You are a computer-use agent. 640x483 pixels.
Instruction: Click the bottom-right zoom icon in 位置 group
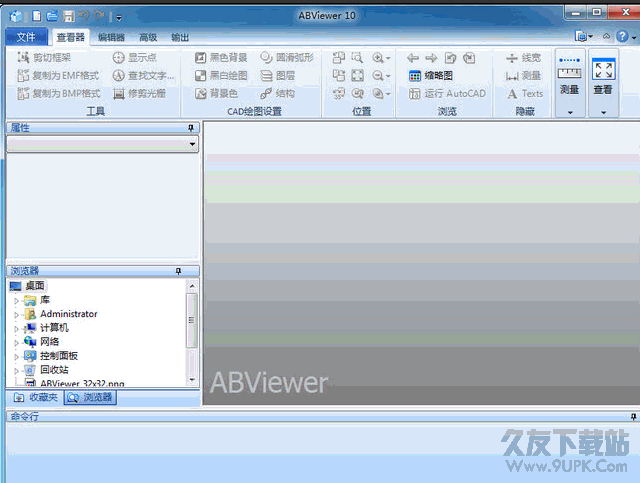378,93
